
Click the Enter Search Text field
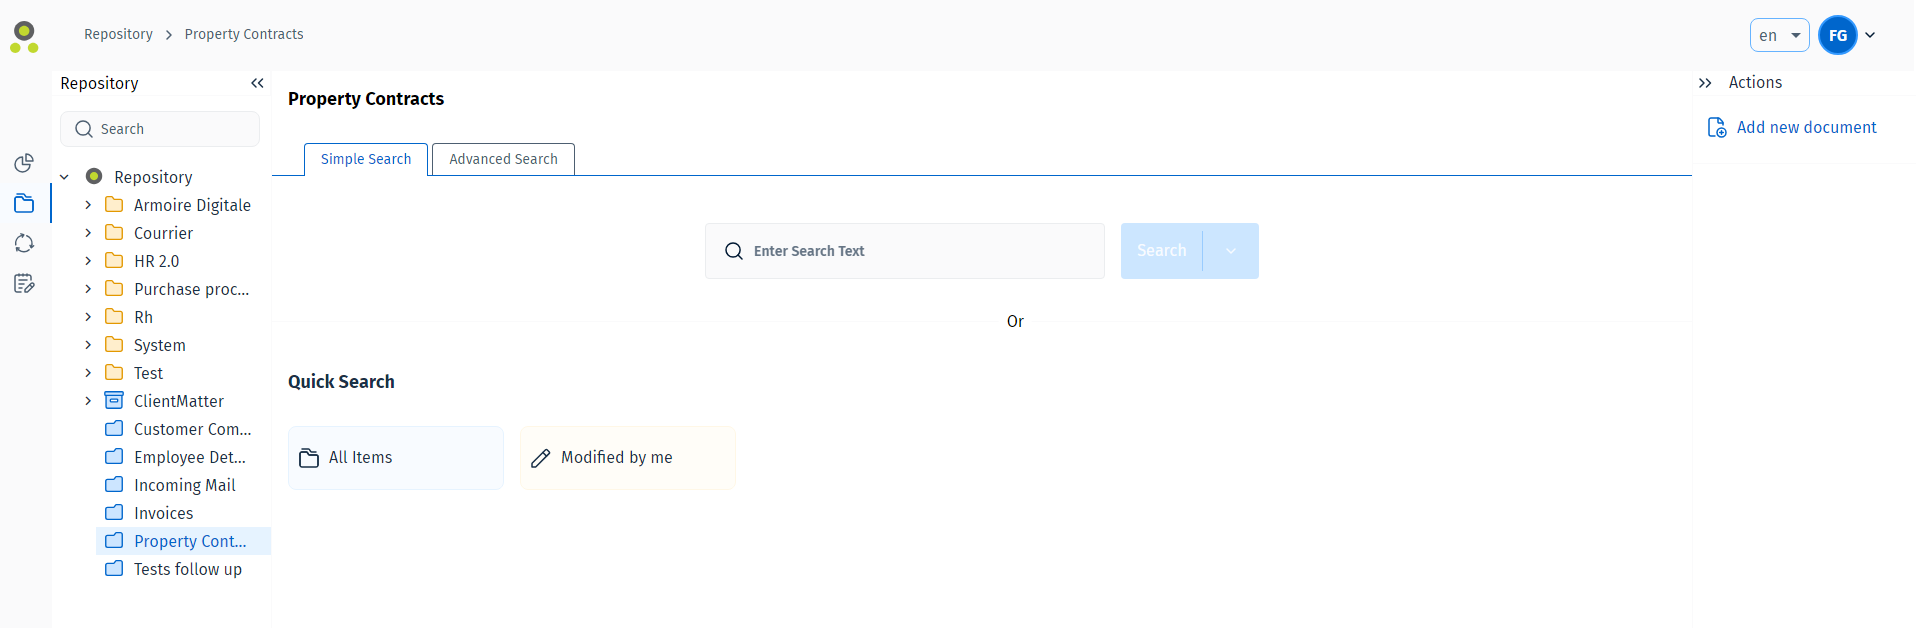click(x=905, y=251)
